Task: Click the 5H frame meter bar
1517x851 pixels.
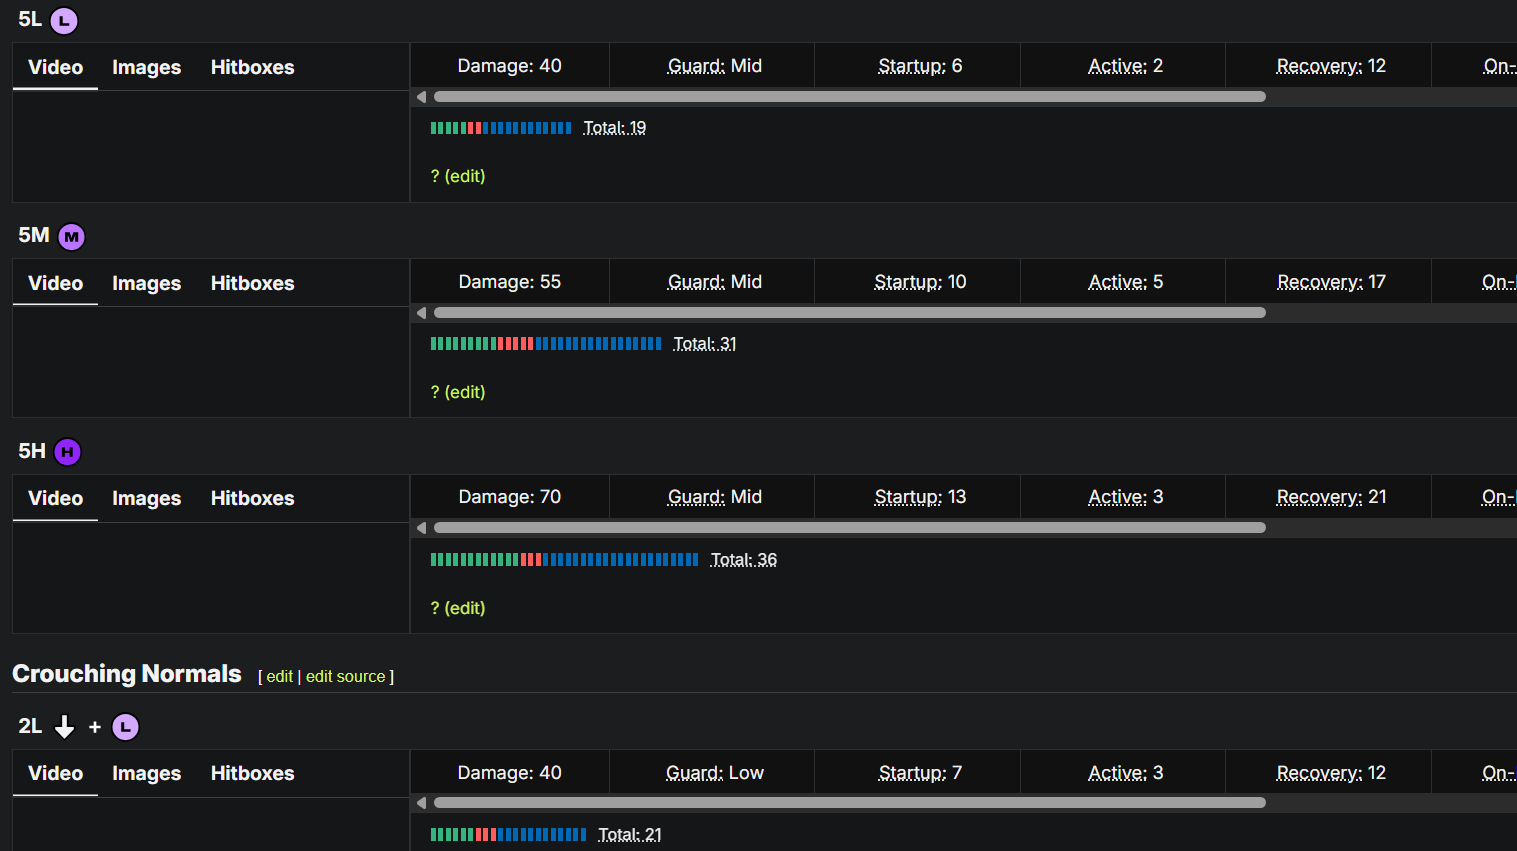Action: 564,560
